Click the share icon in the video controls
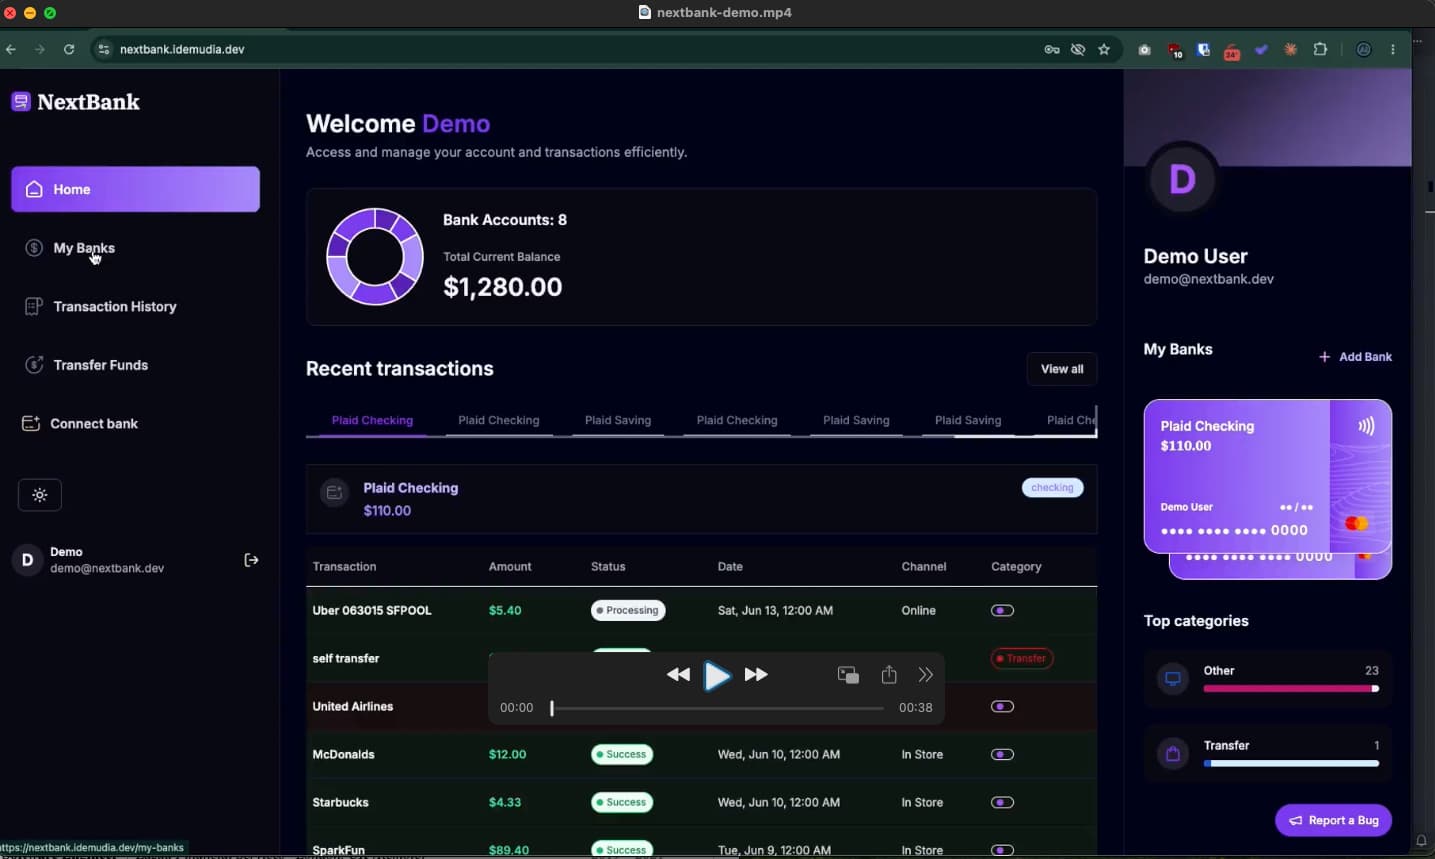1435x859 pixels. pyautogui.click(x=889, y=674)
